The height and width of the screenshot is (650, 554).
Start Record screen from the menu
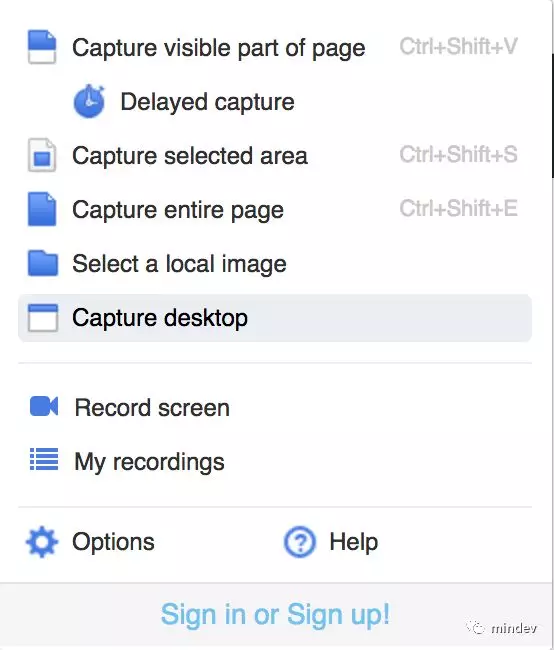point(152,407)
